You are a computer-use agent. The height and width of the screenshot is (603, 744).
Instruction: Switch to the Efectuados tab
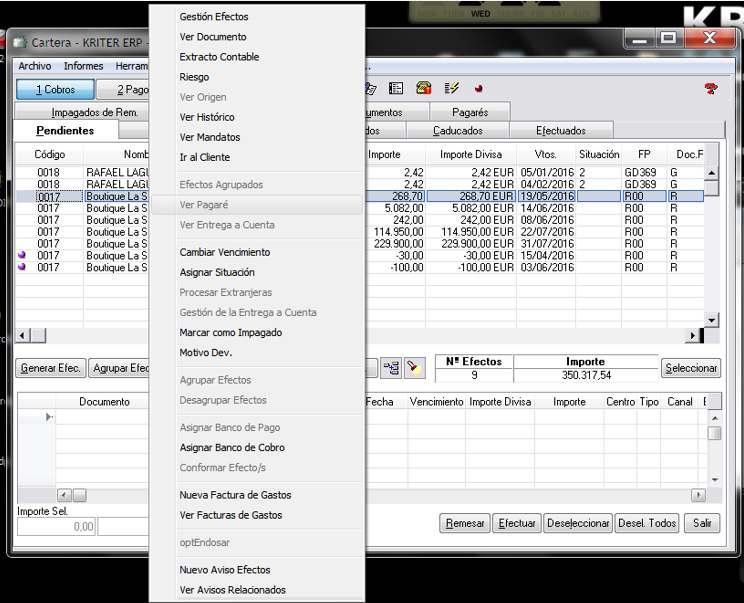coord(561,130)
